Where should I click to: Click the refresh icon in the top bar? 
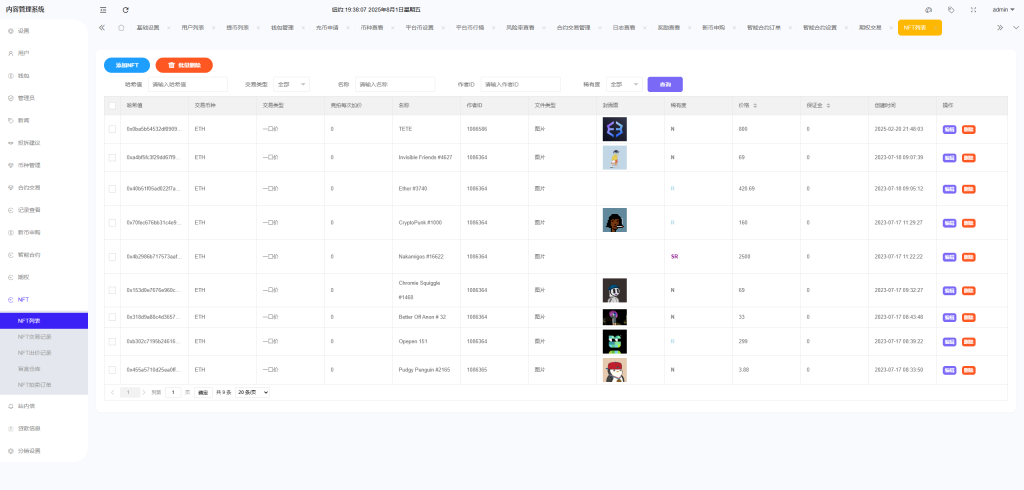tap(126, 9)
